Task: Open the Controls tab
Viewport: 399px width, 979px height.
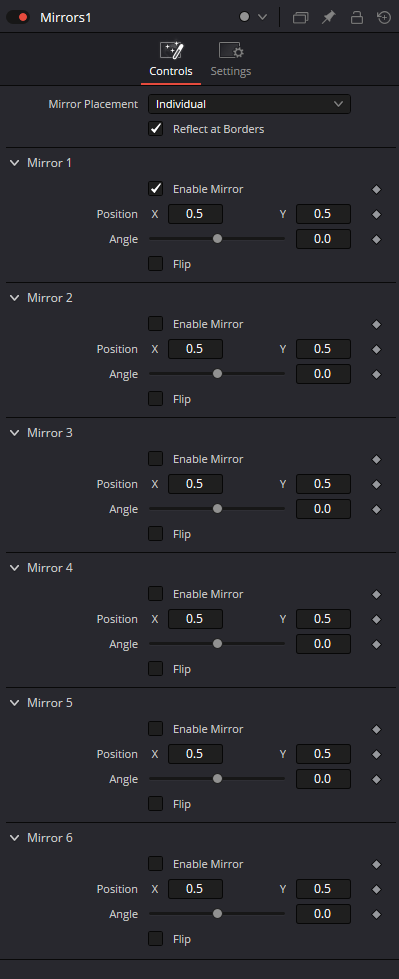Action: 171,60
